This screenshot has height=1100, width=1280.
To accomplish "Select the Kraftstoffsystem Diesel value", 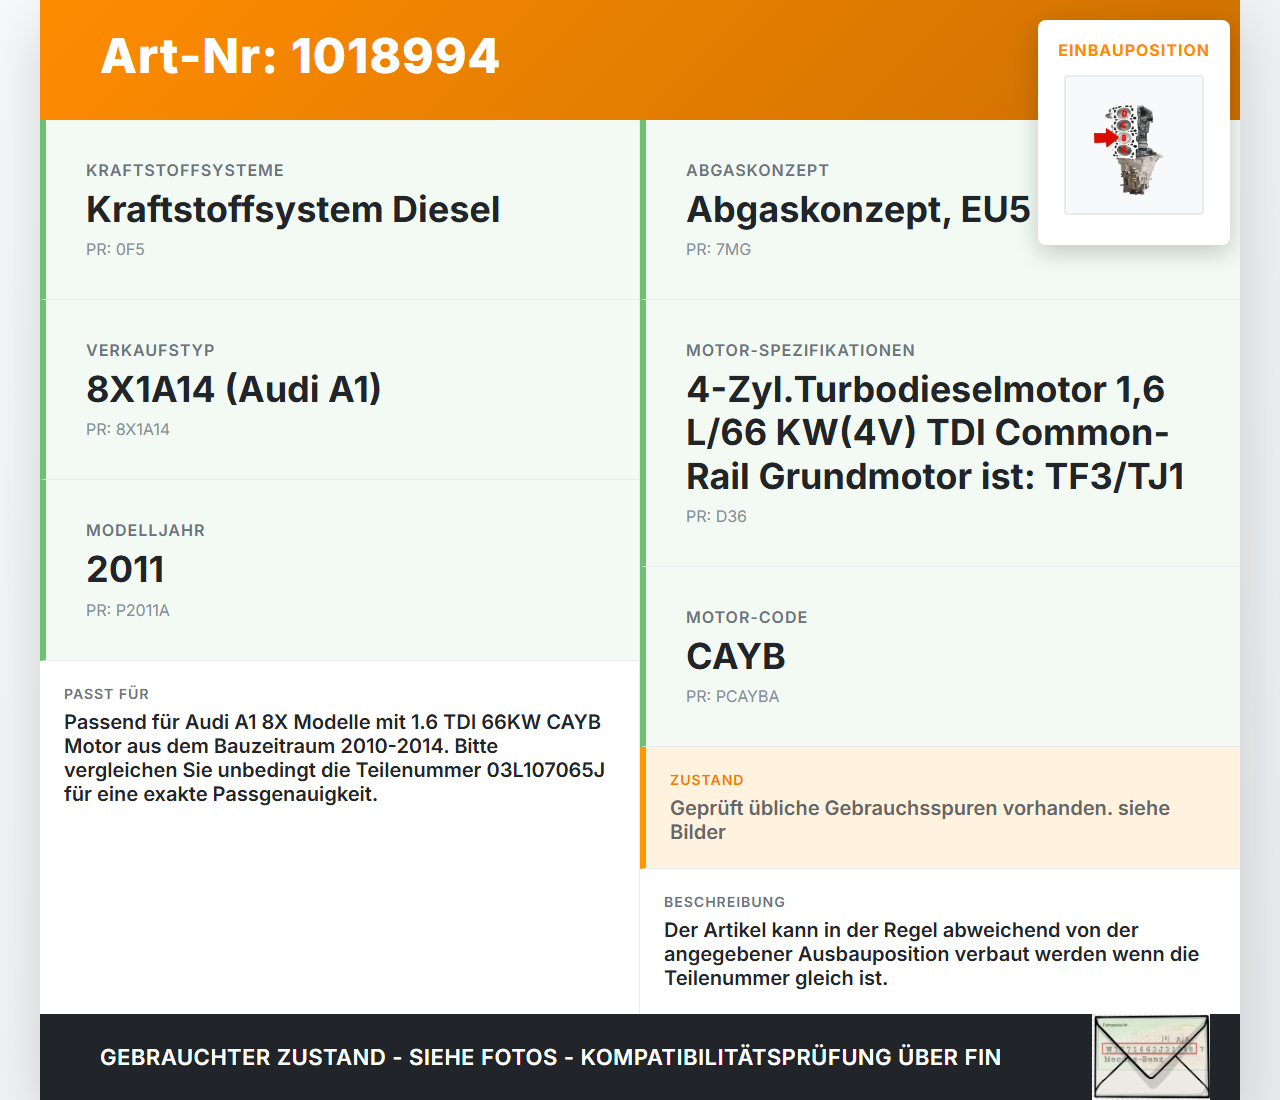I will pyautogui.click(x=293, y=209).
